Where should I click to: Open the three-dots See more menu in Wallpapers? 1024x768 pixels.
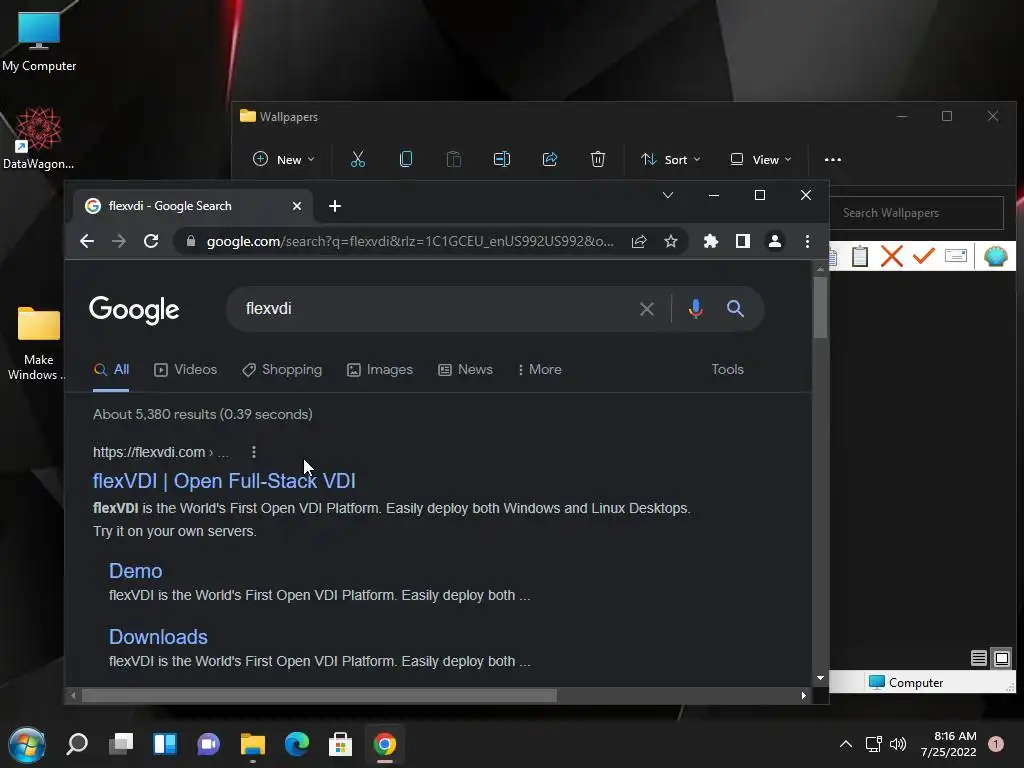coord(833,159)
